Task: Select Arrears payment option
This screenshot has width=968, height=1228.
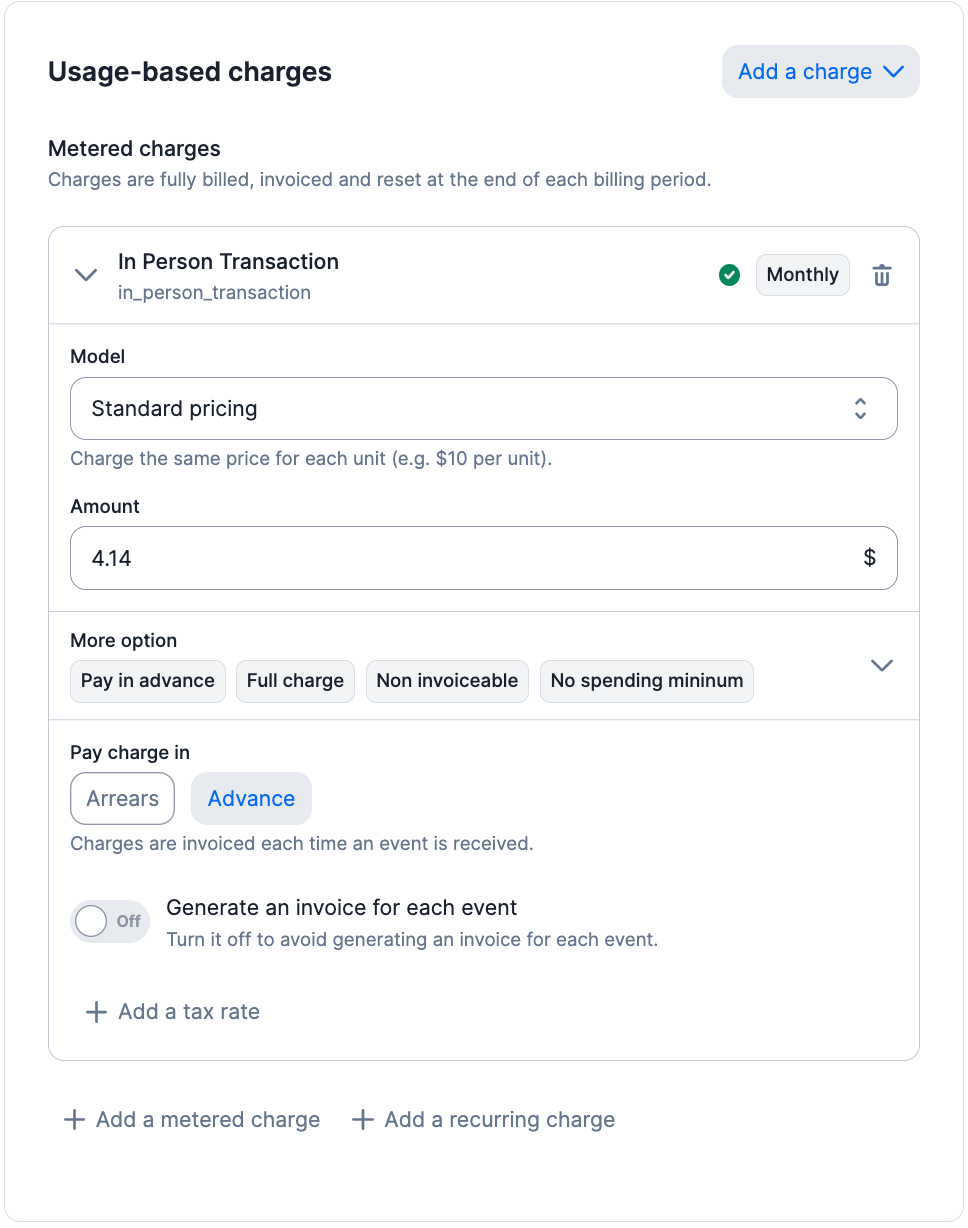Action: pyautogui.click(x=122, y=798)
